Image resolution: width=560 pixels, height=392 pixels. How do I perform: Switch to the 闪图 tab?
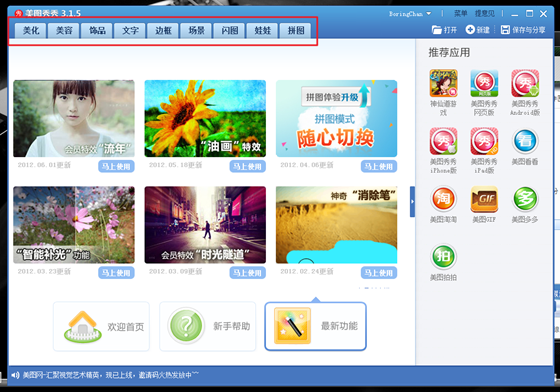[x=230, y=30]
